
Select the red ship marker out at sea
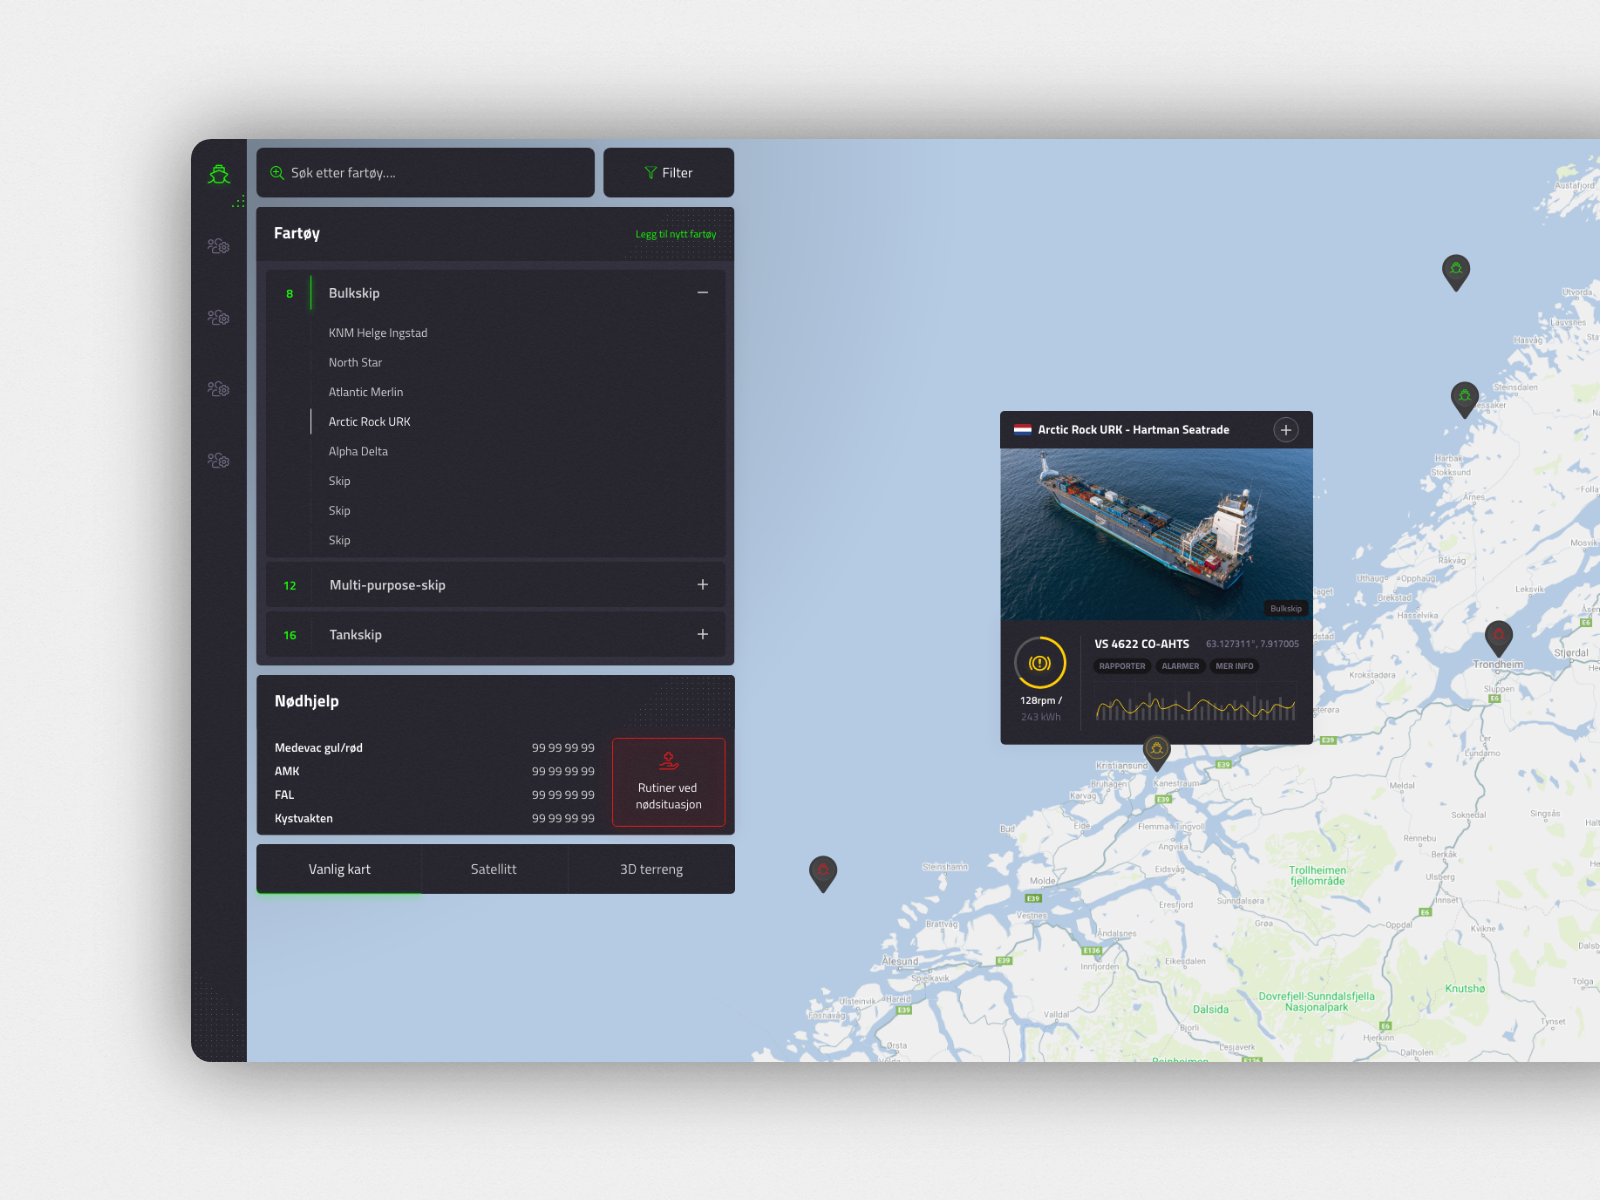823,873
